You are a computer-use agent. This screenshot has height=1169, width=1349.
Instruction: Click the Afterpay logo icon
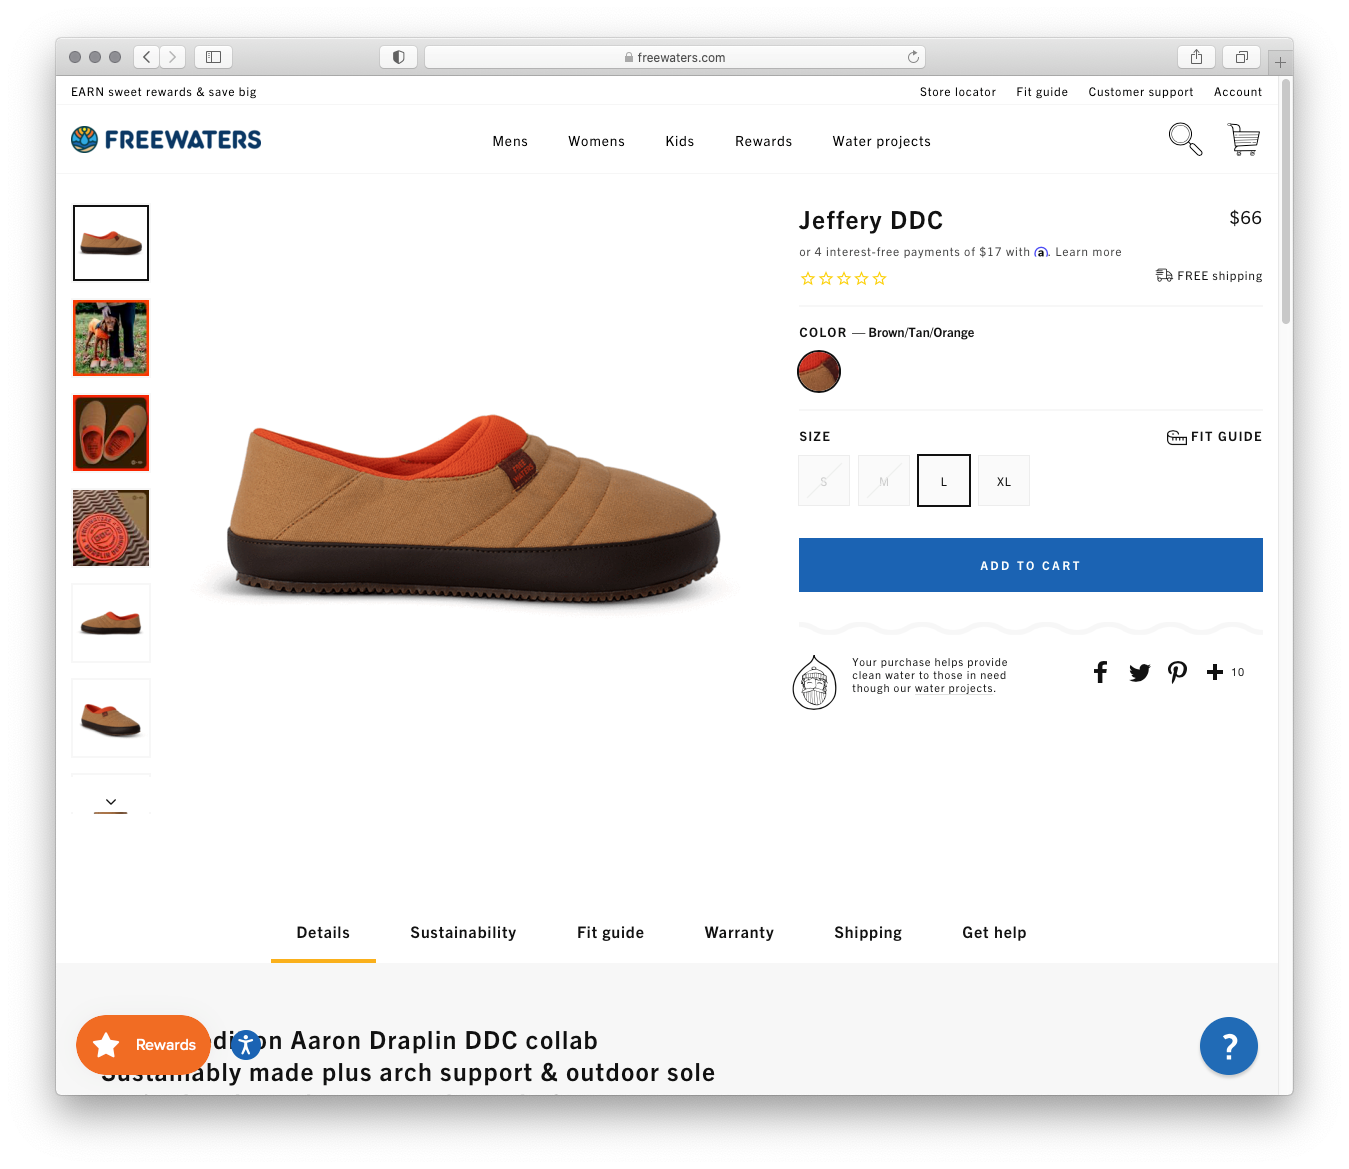click(x=1041, y=252)
